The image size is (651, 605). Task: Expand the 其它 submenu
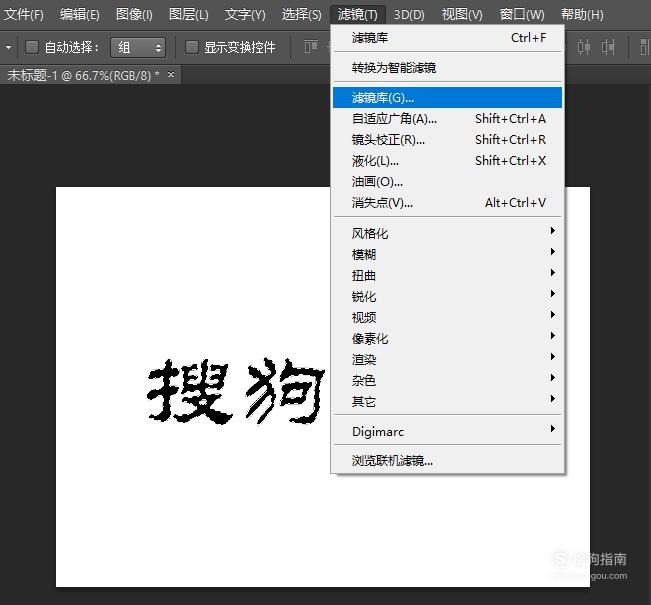[447, 401]
